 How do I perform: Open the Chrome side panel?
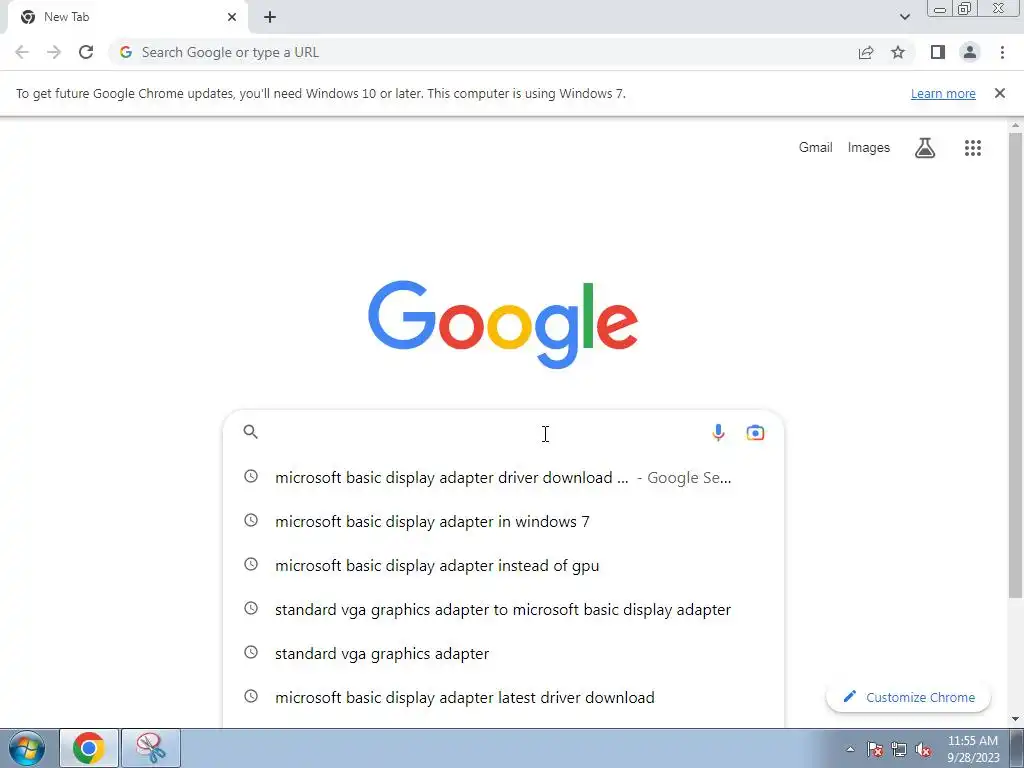(938, 52)
